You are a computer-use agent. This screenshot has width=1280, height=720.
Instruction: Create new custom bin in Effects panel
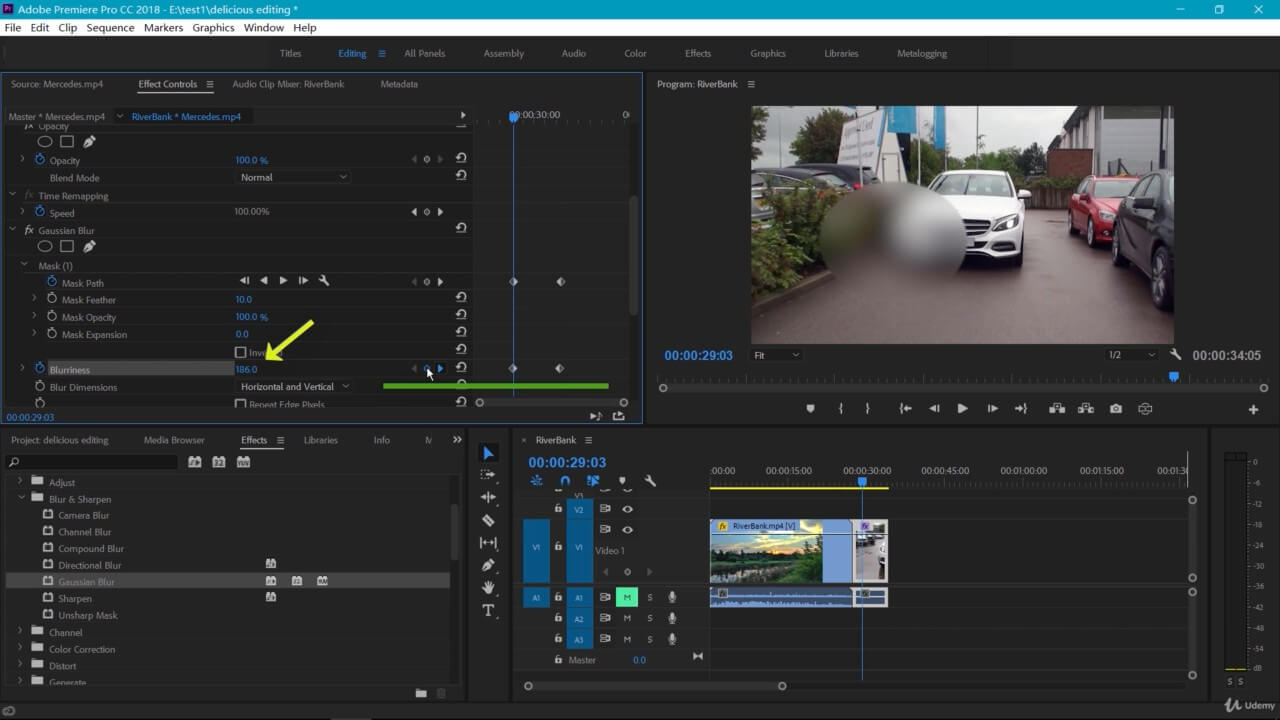click(421, 693)
